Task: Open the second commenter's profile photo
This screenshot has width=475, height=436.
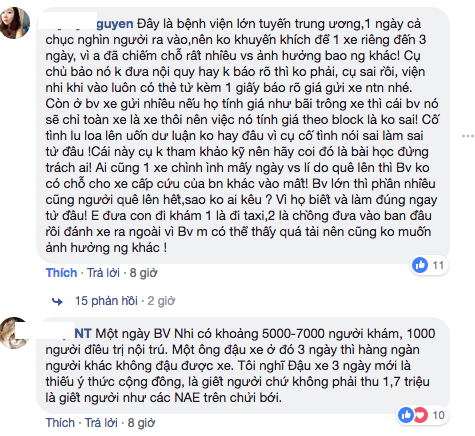Action: point(14,333)
